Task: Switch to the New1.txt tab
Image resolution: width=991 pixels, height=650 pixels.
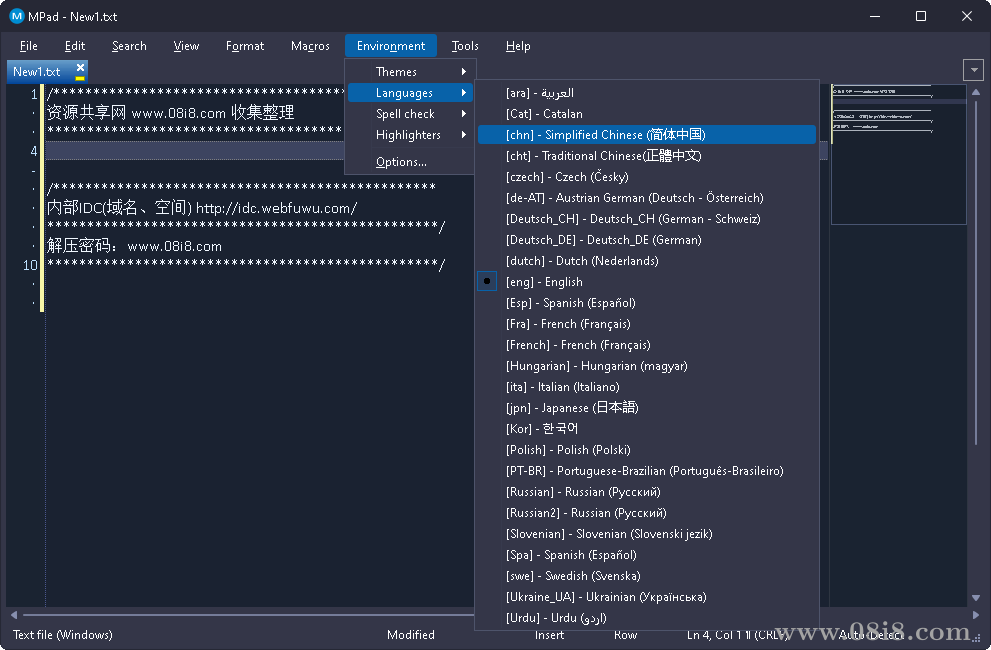Action: 37,71
